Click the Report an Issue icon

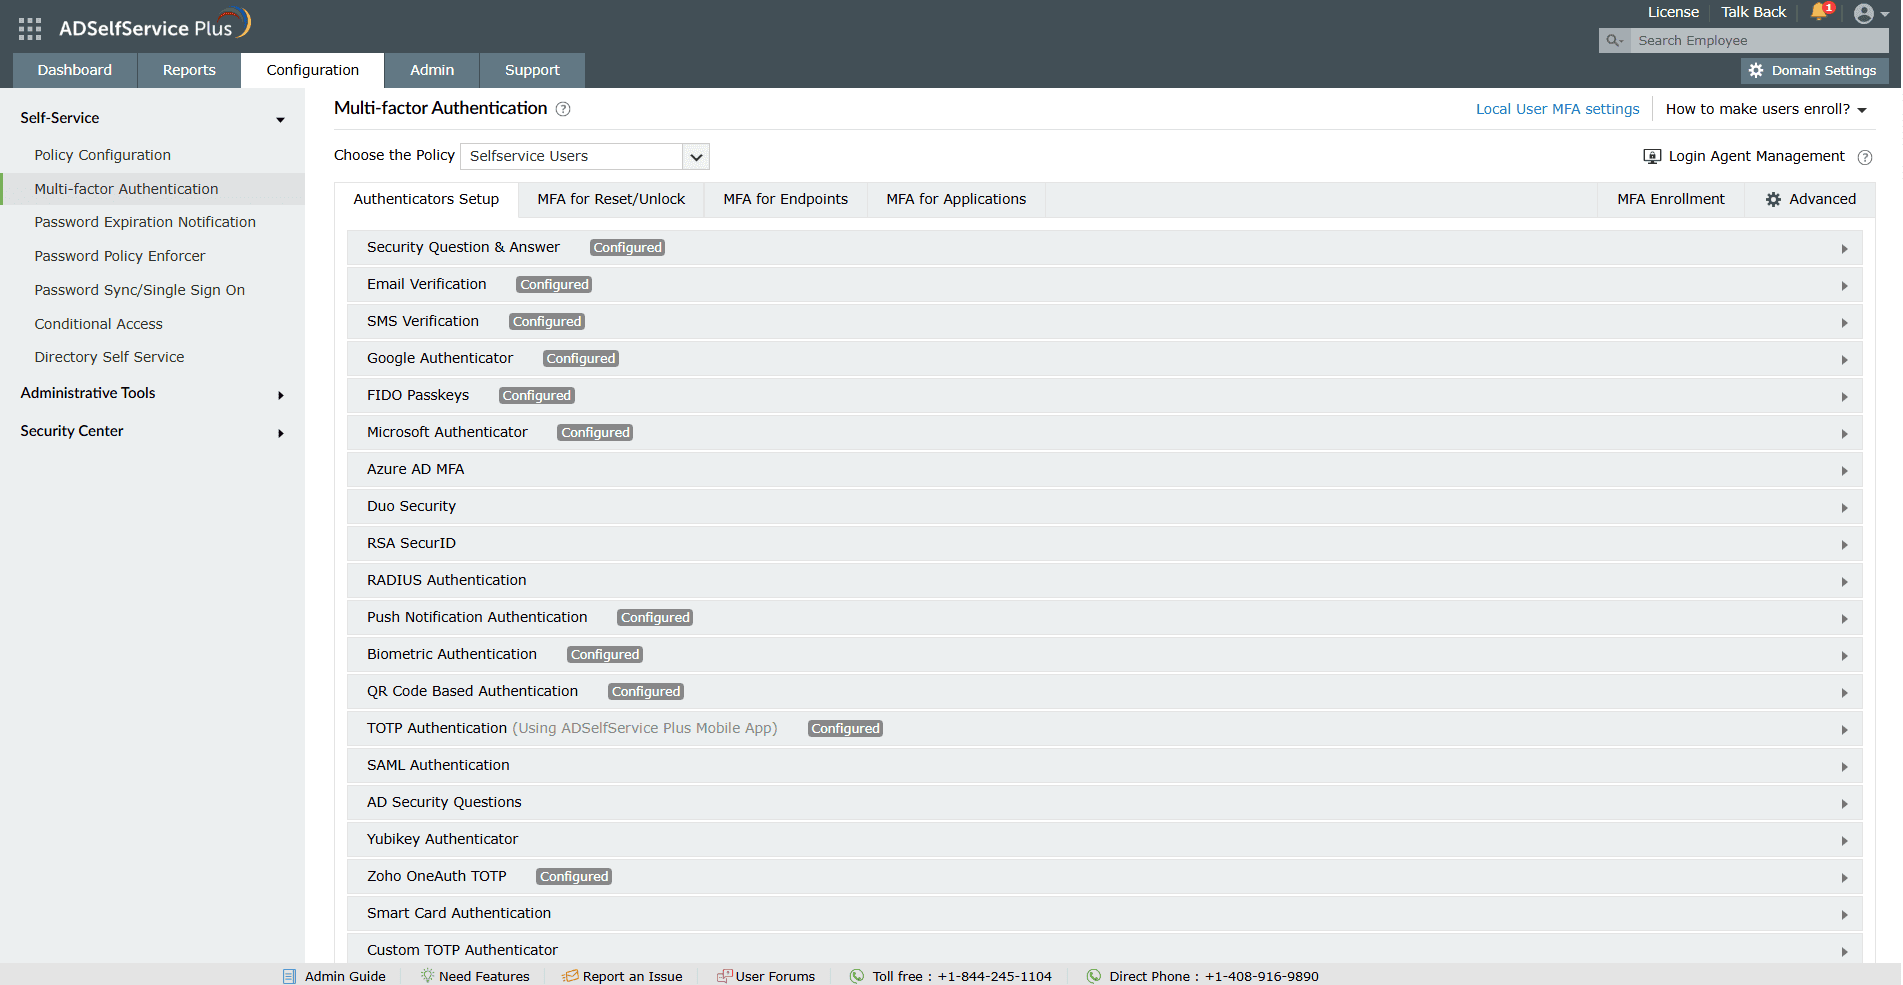tap(570, 976)
